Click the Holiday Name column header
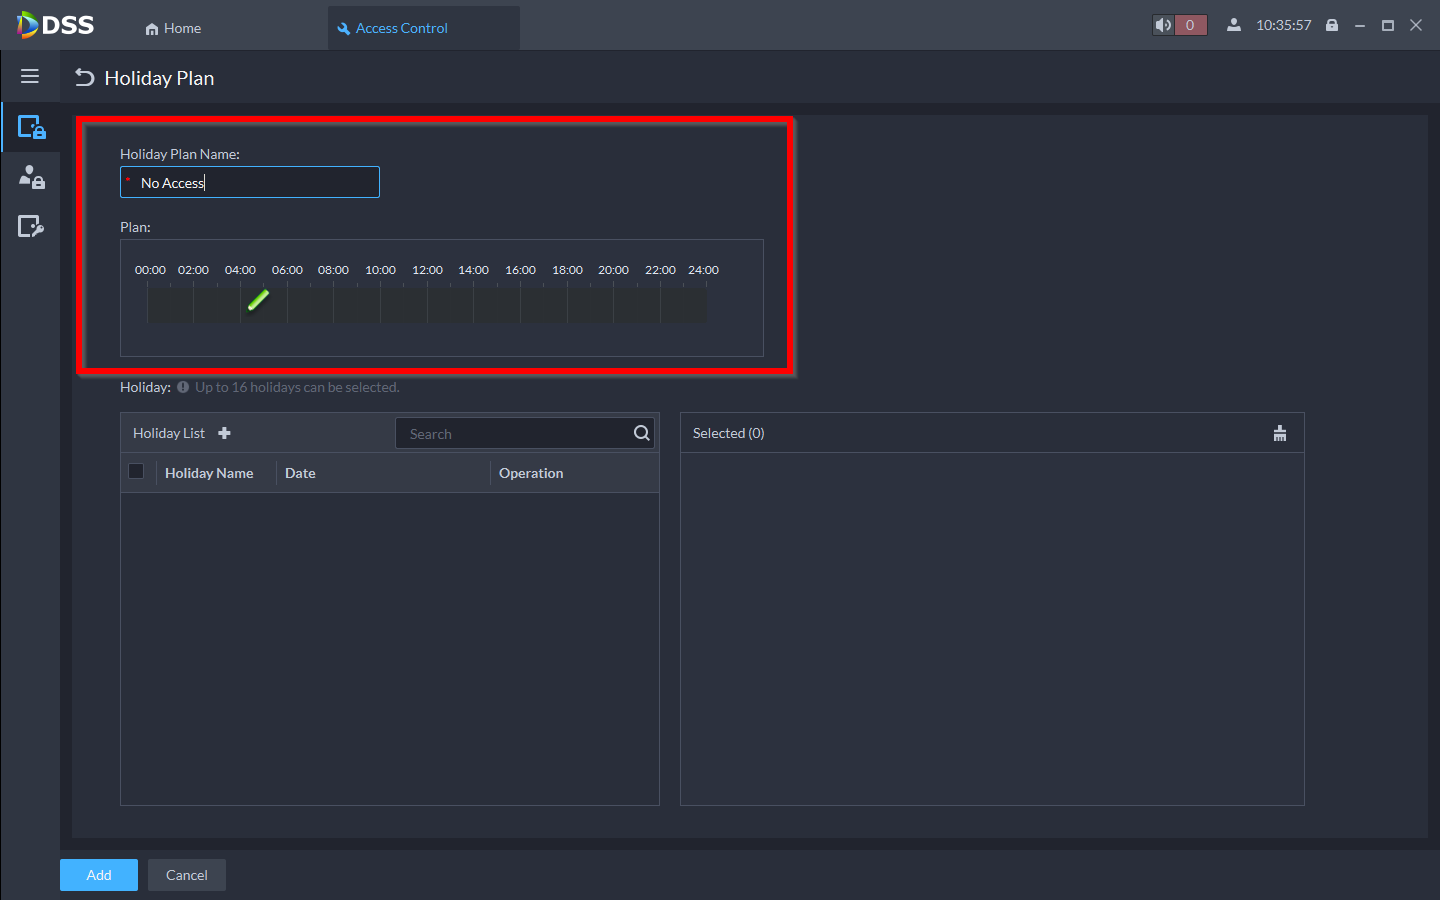 tap(209, 473)
